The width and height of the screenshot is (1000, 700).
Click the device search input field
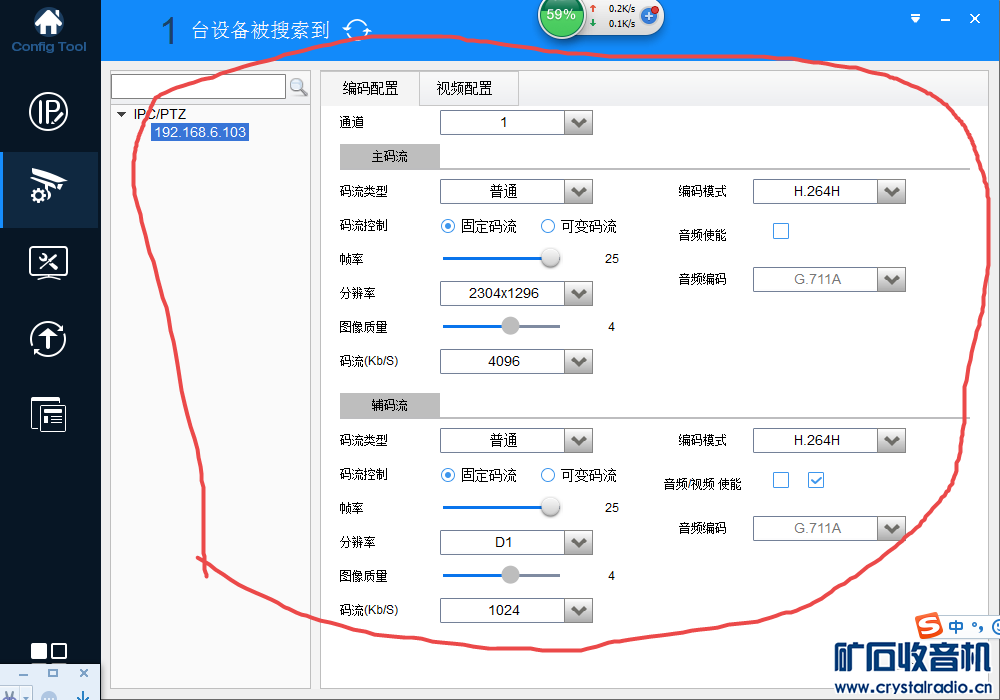(198, 87)
